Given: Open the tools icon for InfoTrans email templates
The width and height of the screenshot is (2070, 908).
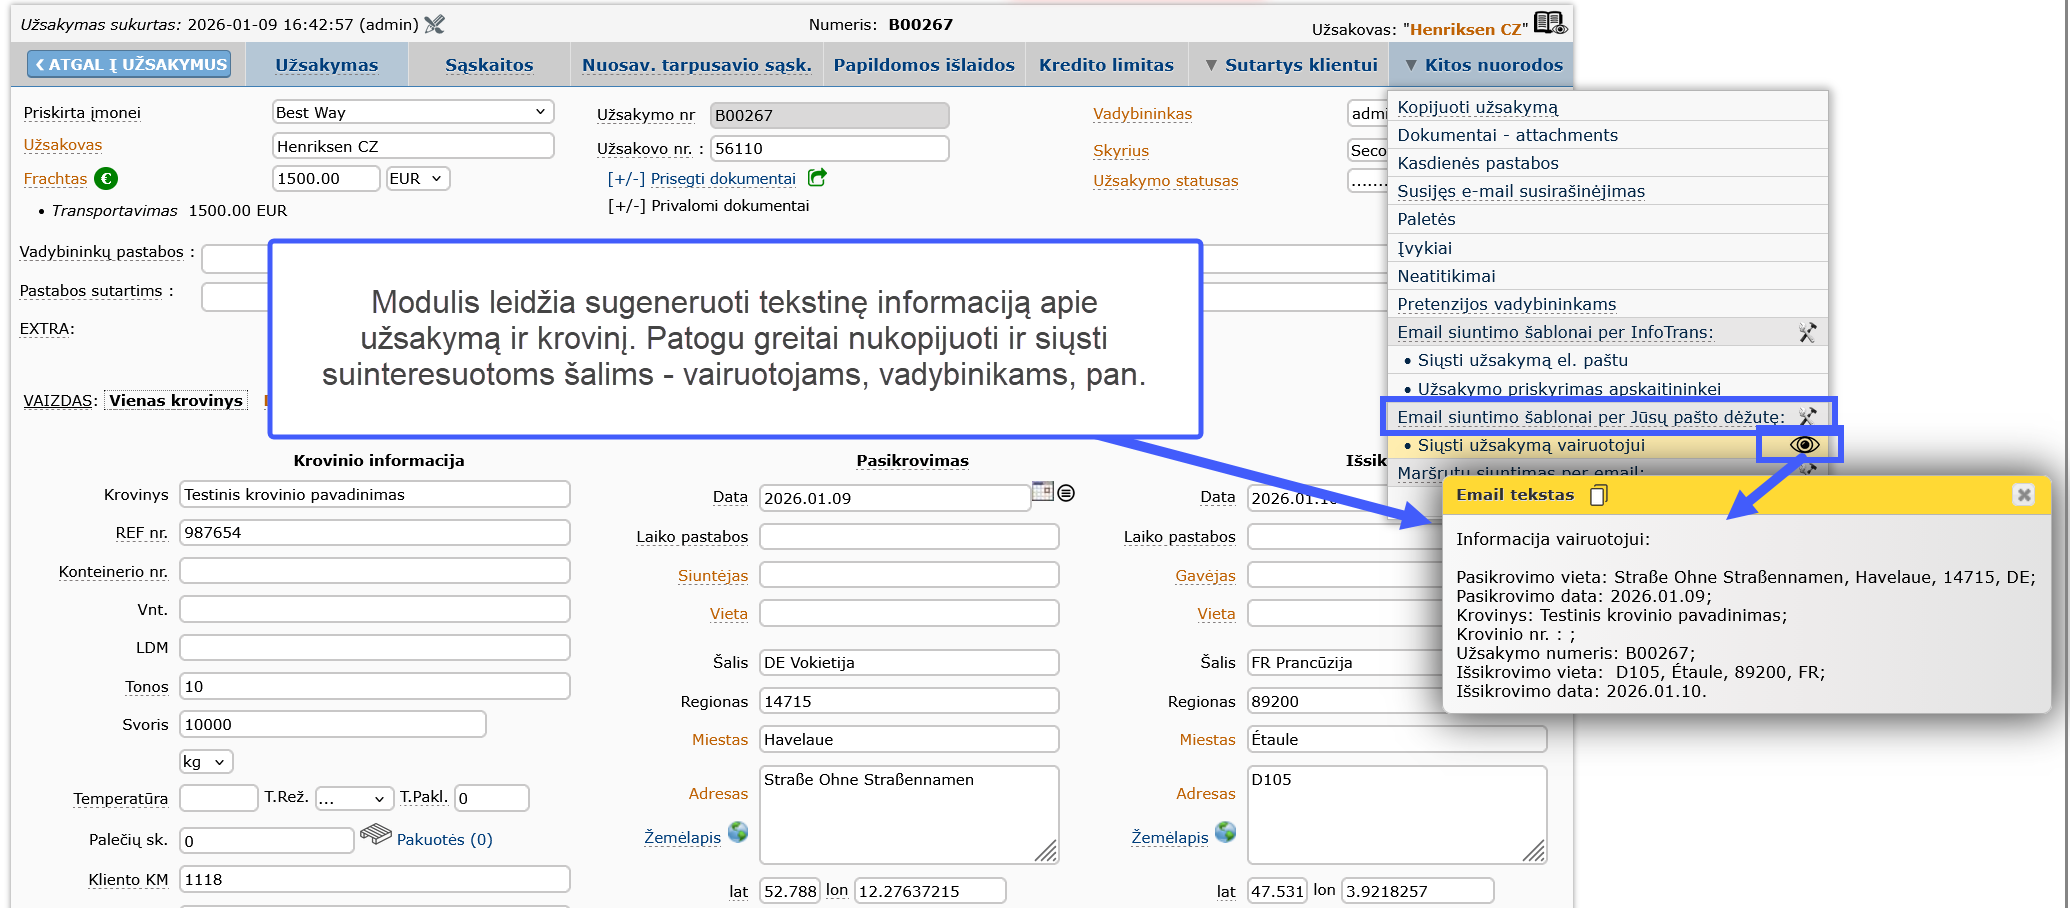Looking at the screenshot, I should (1807, 332).
